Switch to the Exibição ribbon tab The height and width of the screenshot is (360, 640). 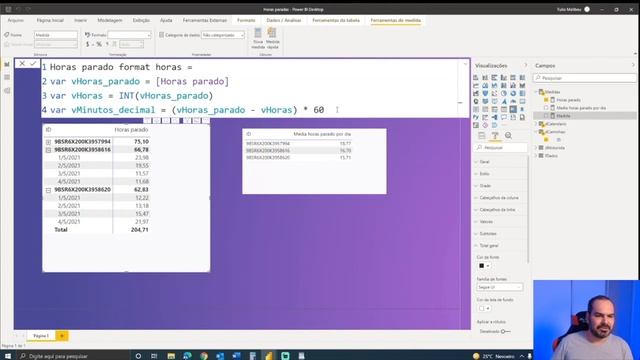coord(141,20)
